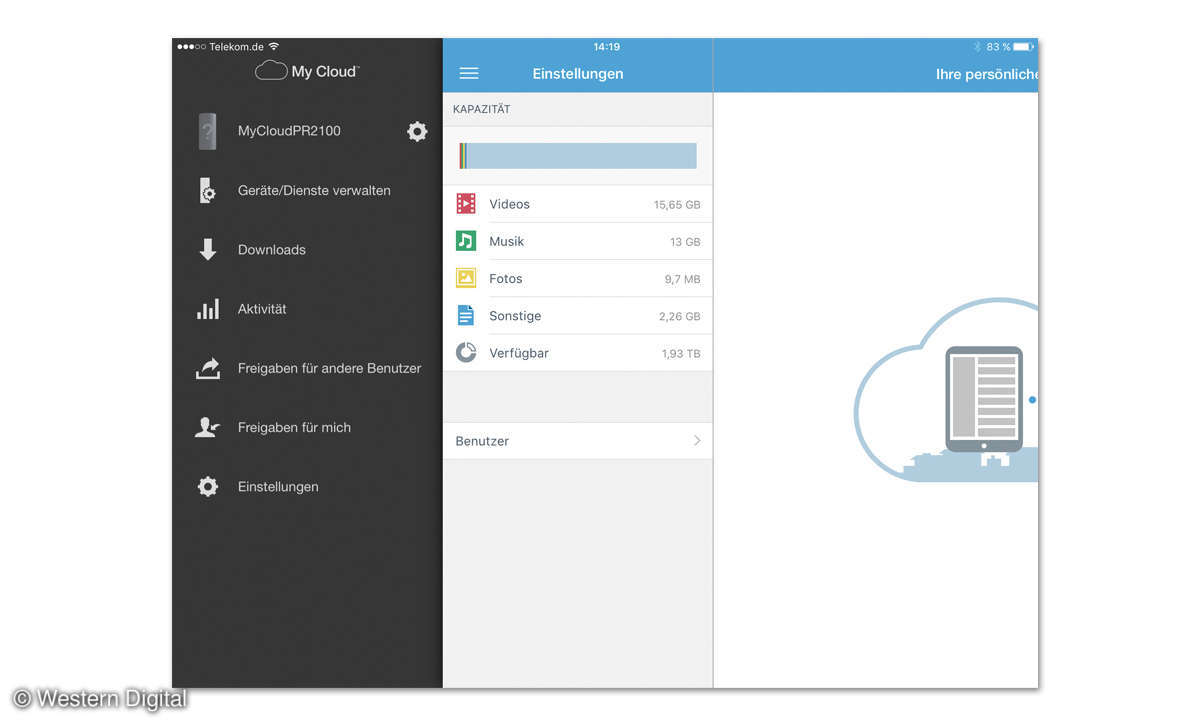Select the MyCloudPR2100 device icon
Image resolution: width=1200 pixels, height=720 pixels.
point(207,131)
